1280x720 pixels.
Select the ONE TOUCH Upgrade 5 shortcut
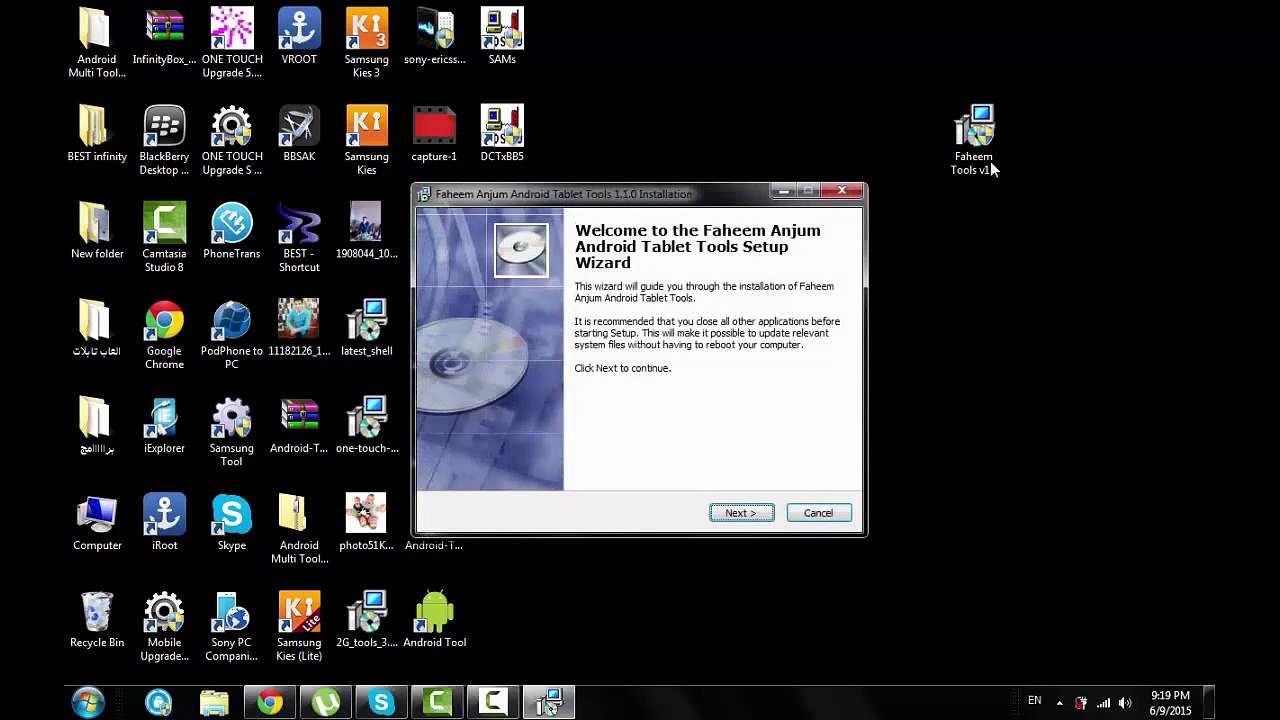232,43
